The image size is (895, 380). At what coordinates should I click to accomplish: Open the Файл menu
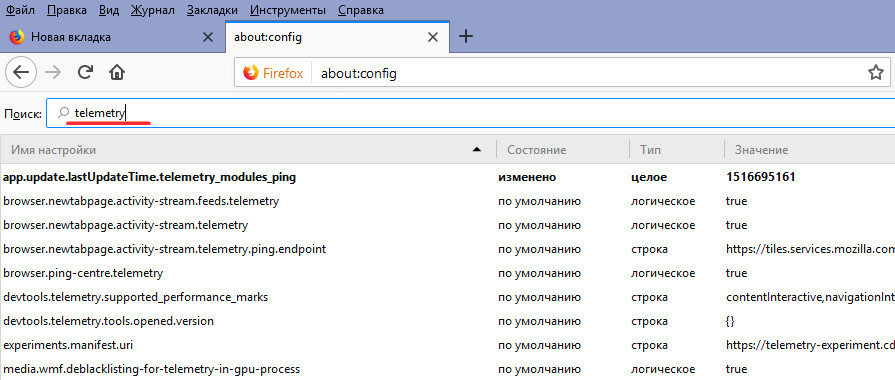[x=20, y=10]
